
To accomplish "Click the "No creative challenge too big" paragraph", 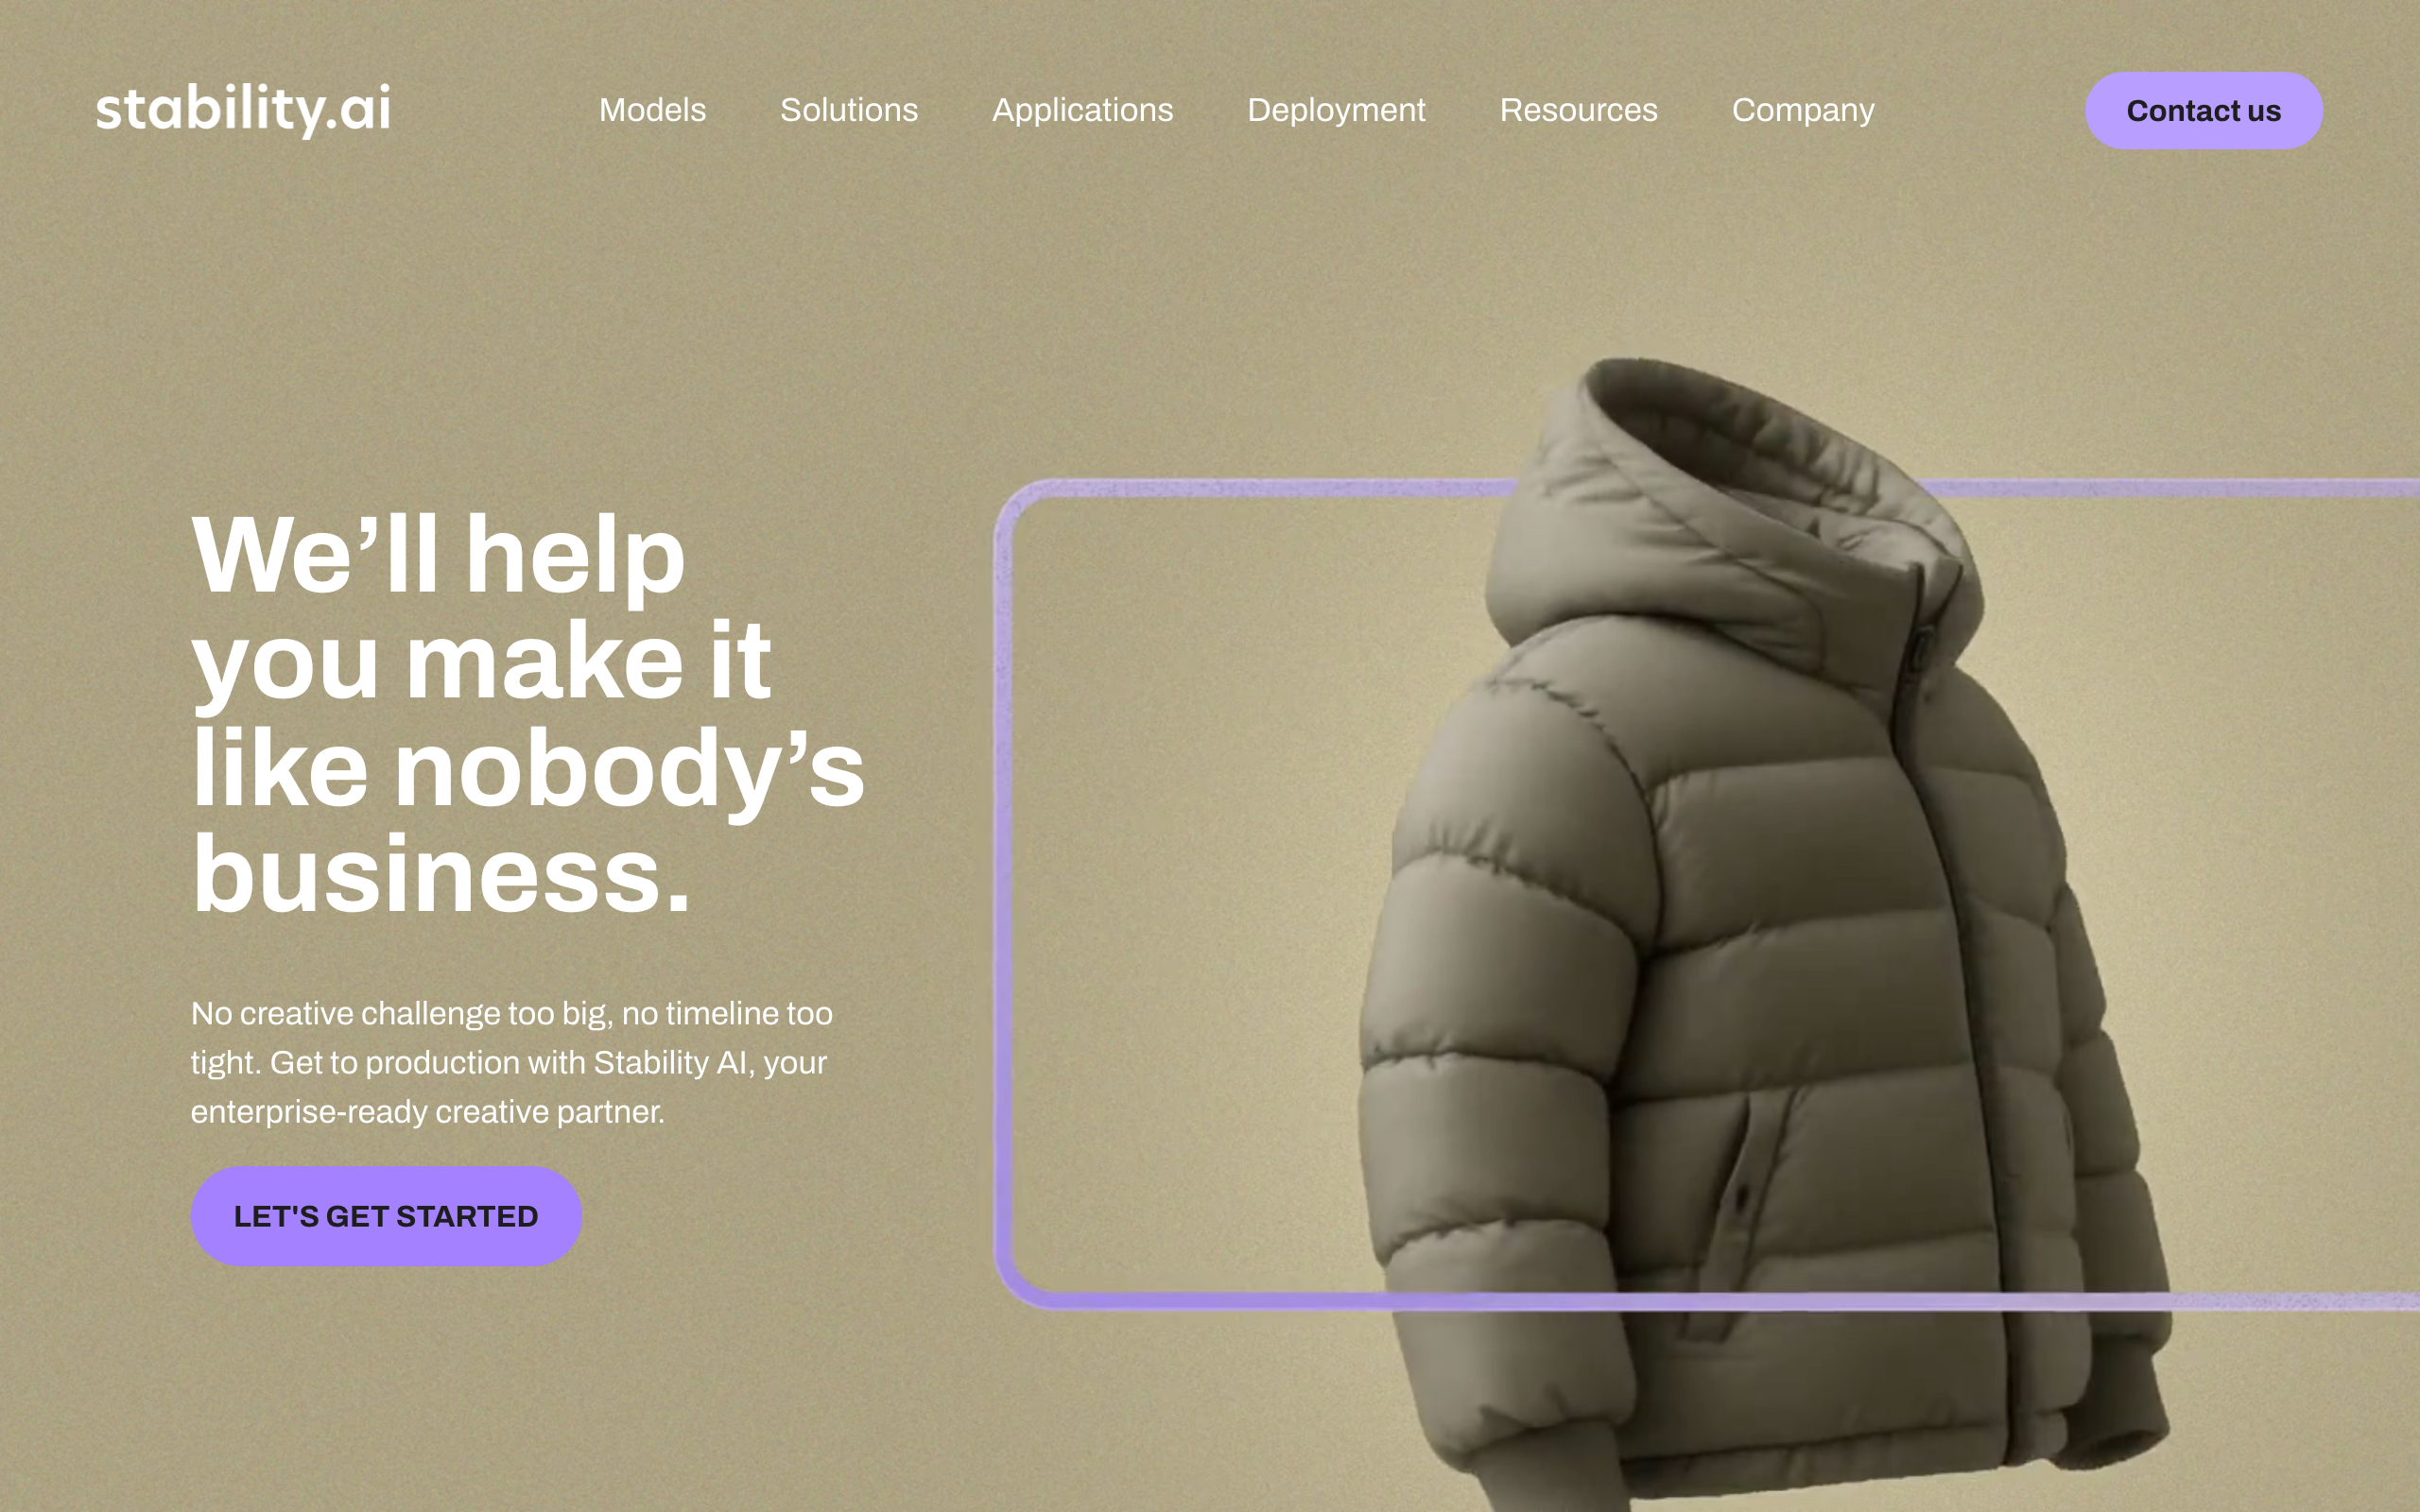I will point(511,1062).
